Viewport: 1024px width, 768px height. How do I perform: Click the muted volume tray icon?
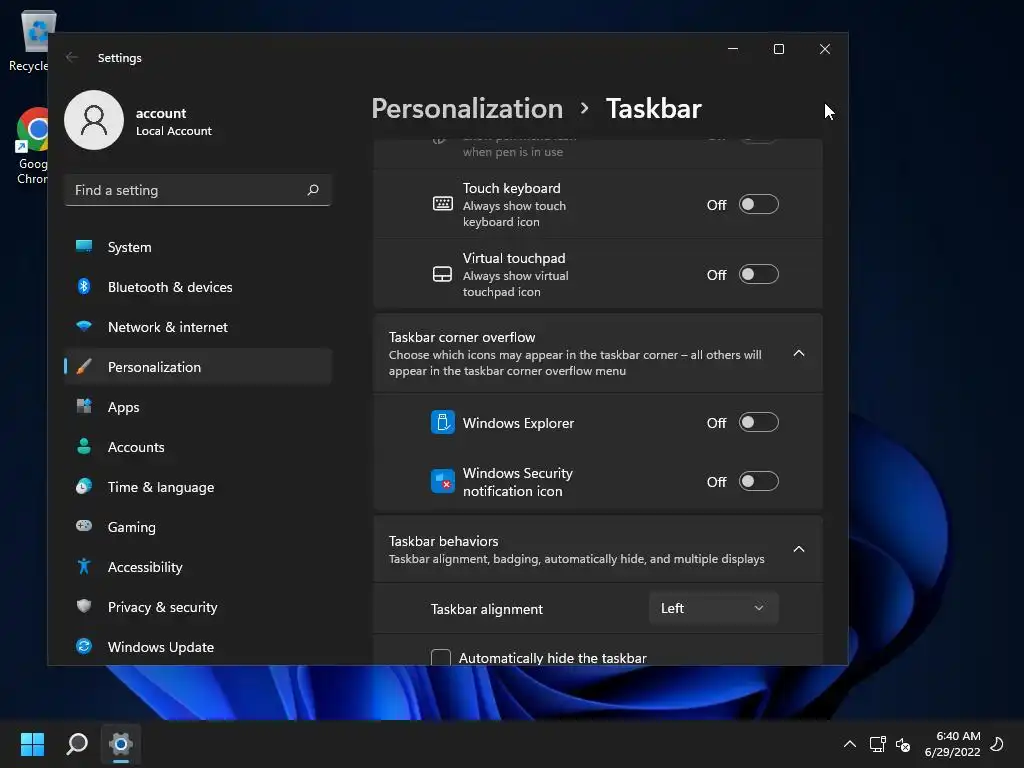click(x=903, y=744)
